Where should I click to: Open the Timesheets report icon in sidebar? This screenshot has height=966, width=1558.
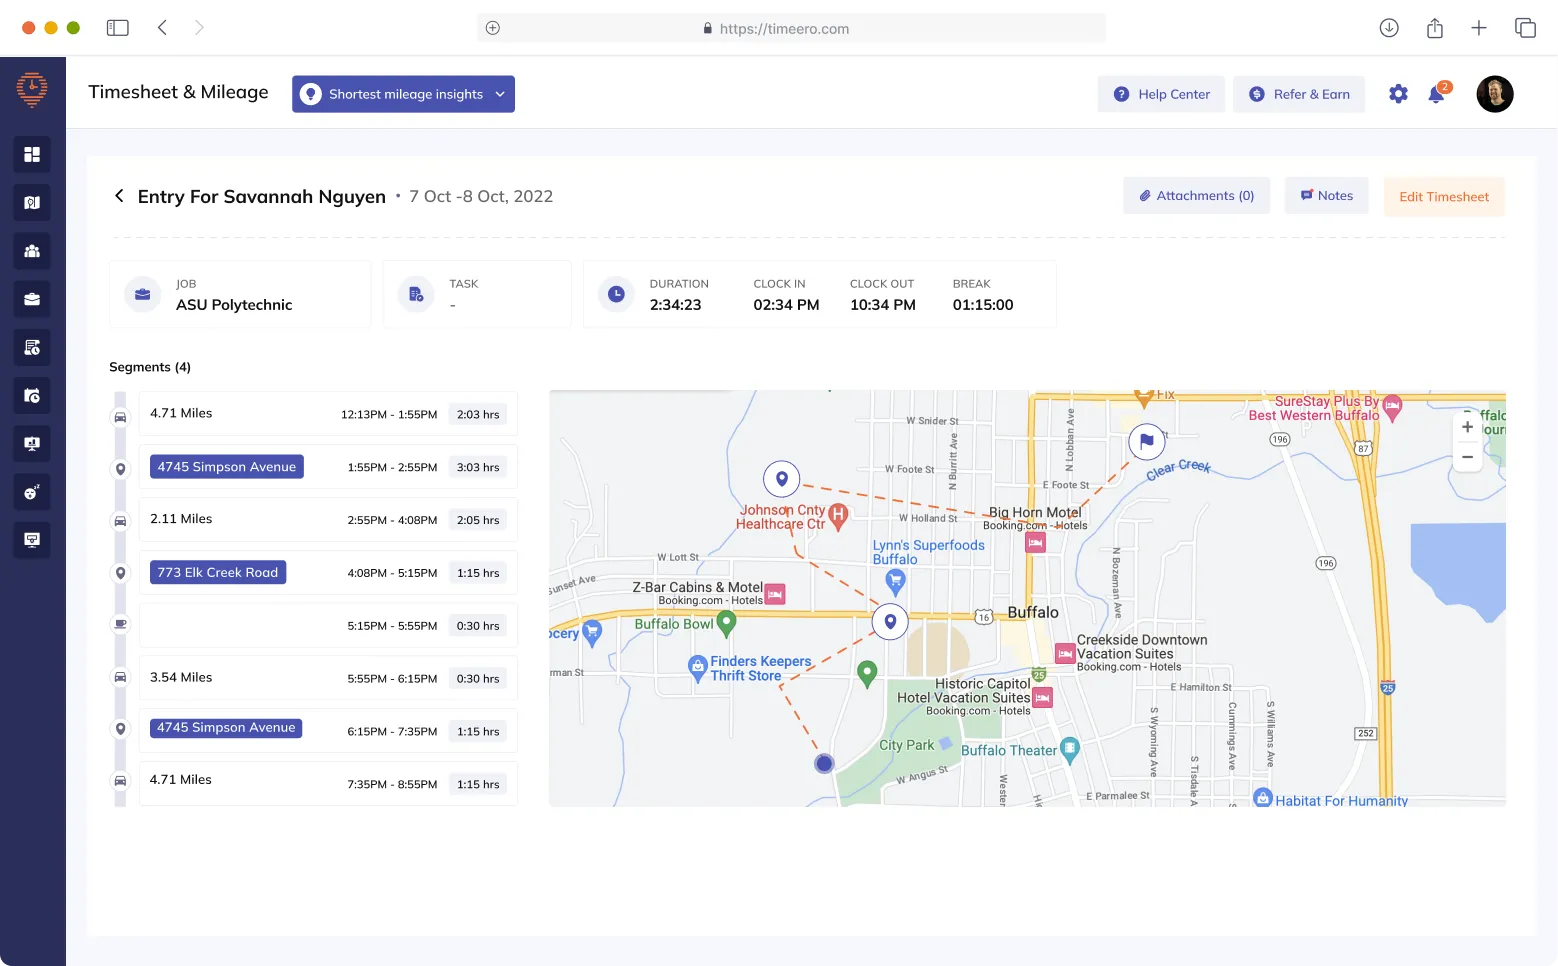[x=32, y=347]
